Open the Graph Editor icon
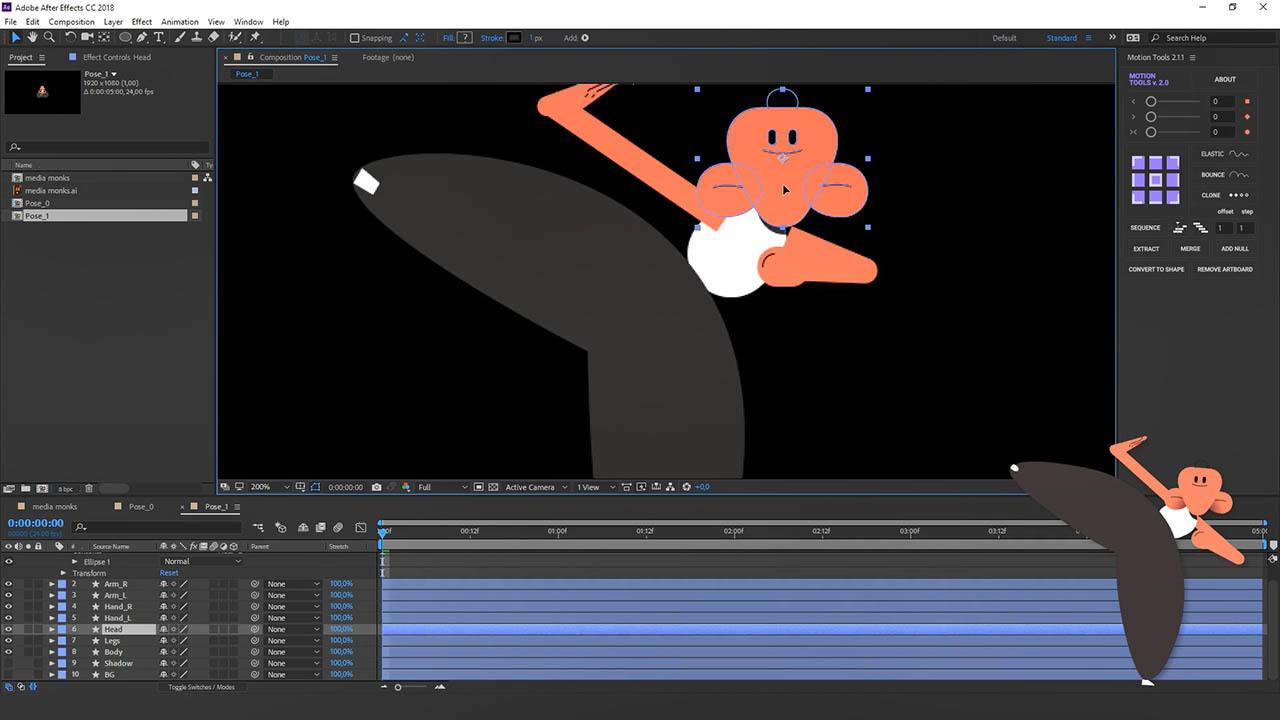Viewport: 1280px width, 720px height. [361, 527]
